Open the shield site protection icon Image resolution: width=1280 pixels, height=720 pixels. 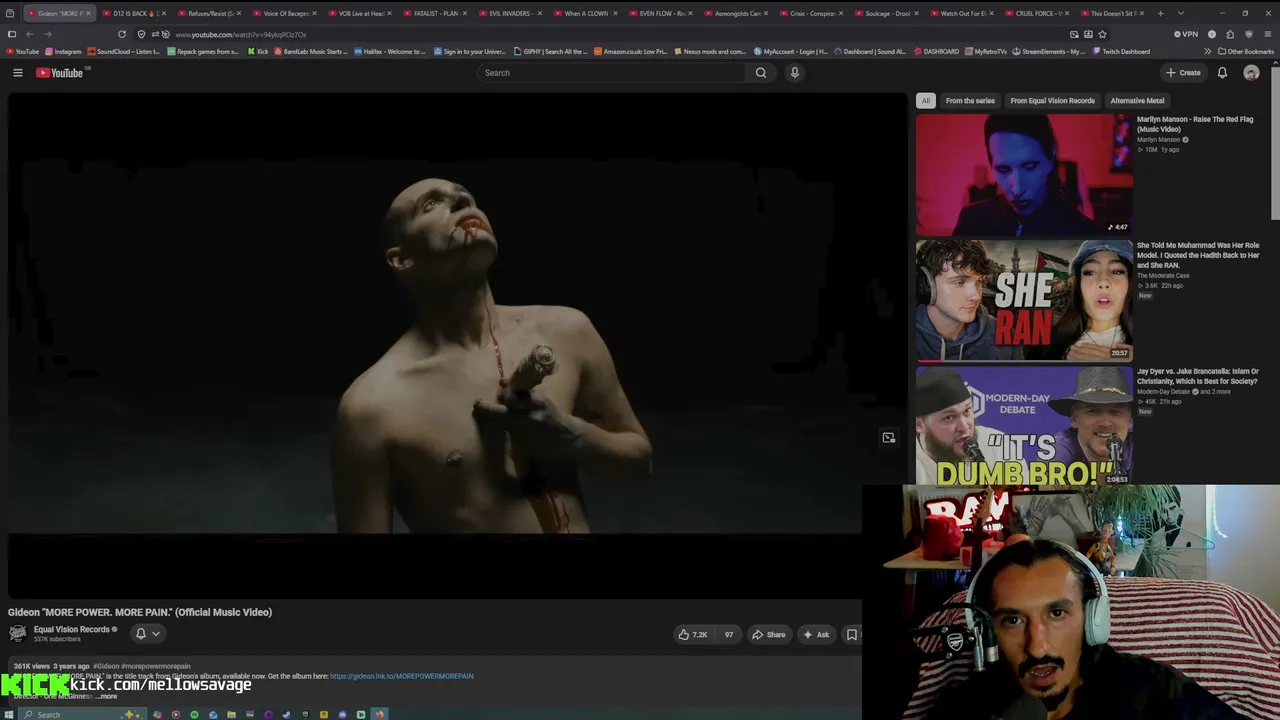pyautogui.click(x=141, y=34)
